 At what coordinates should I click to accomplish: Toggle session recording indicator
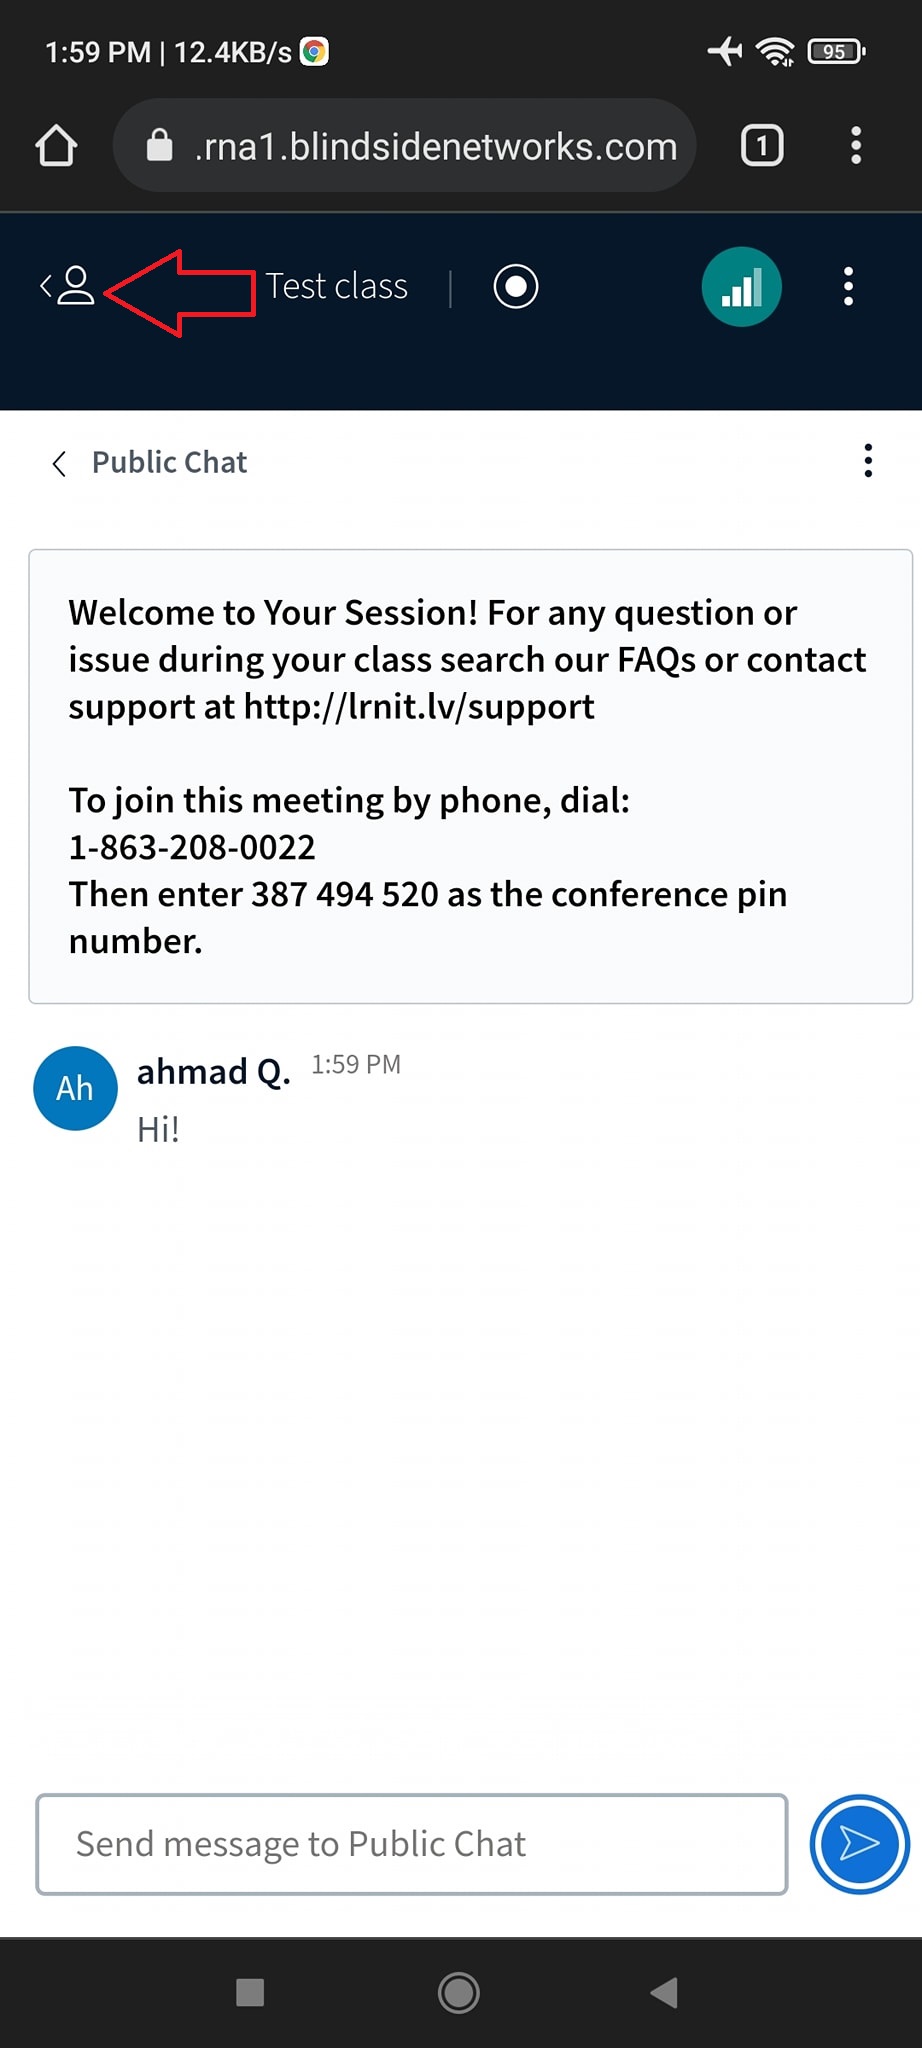(515, 287)
